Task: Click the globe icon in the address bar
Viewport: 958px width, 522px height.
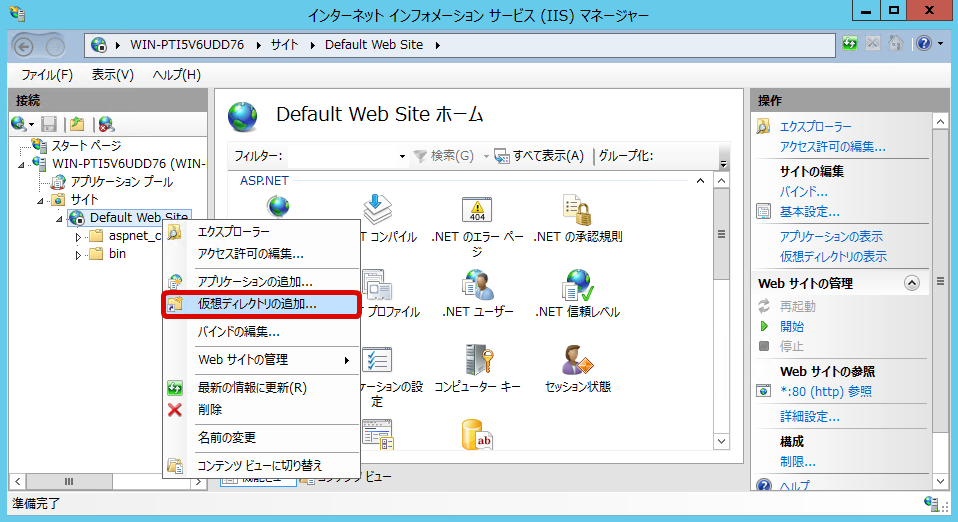Action: (98, 45)
